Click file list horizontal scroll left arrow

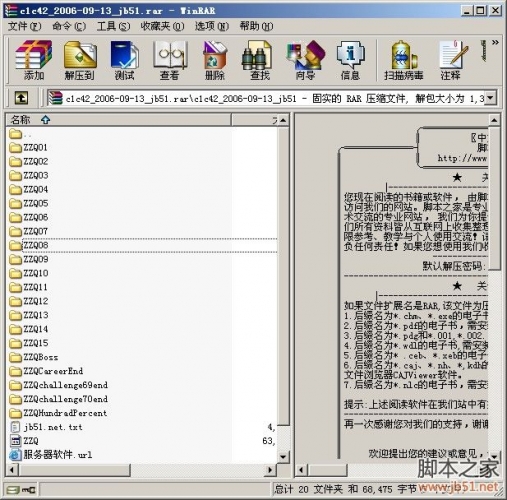coord(12,470)
